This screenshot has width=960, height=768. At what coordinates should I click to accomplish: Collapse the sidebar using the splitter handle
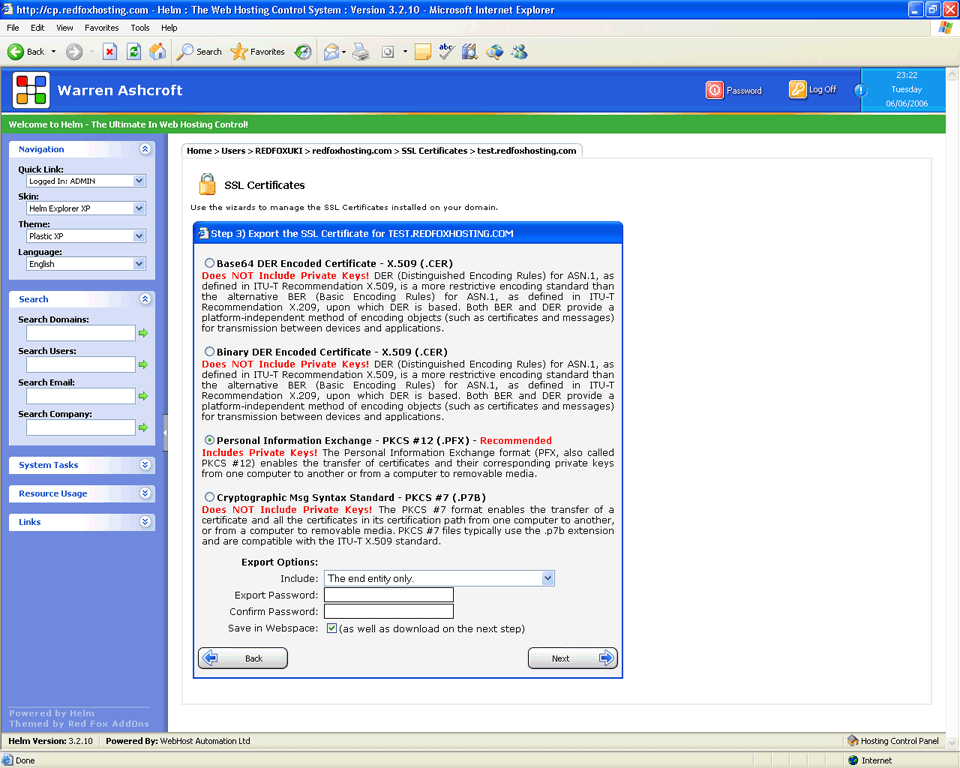point(165,432)
